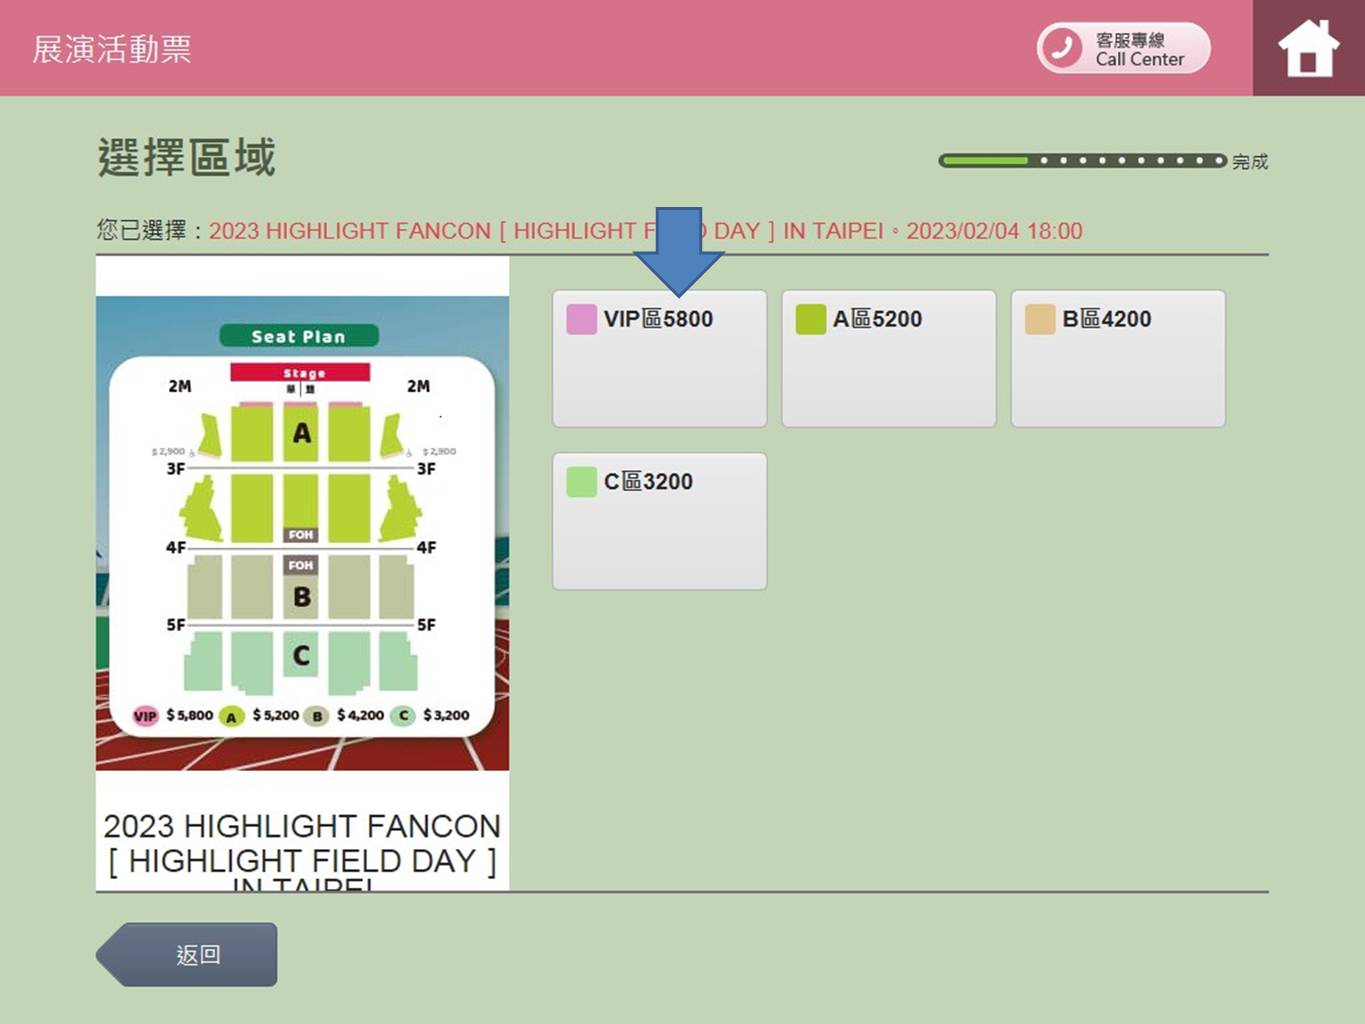The height and width of the screenshot is (1024, 1365).
Task: Click the light green C區 color swatch
Action: coord(581,482)
